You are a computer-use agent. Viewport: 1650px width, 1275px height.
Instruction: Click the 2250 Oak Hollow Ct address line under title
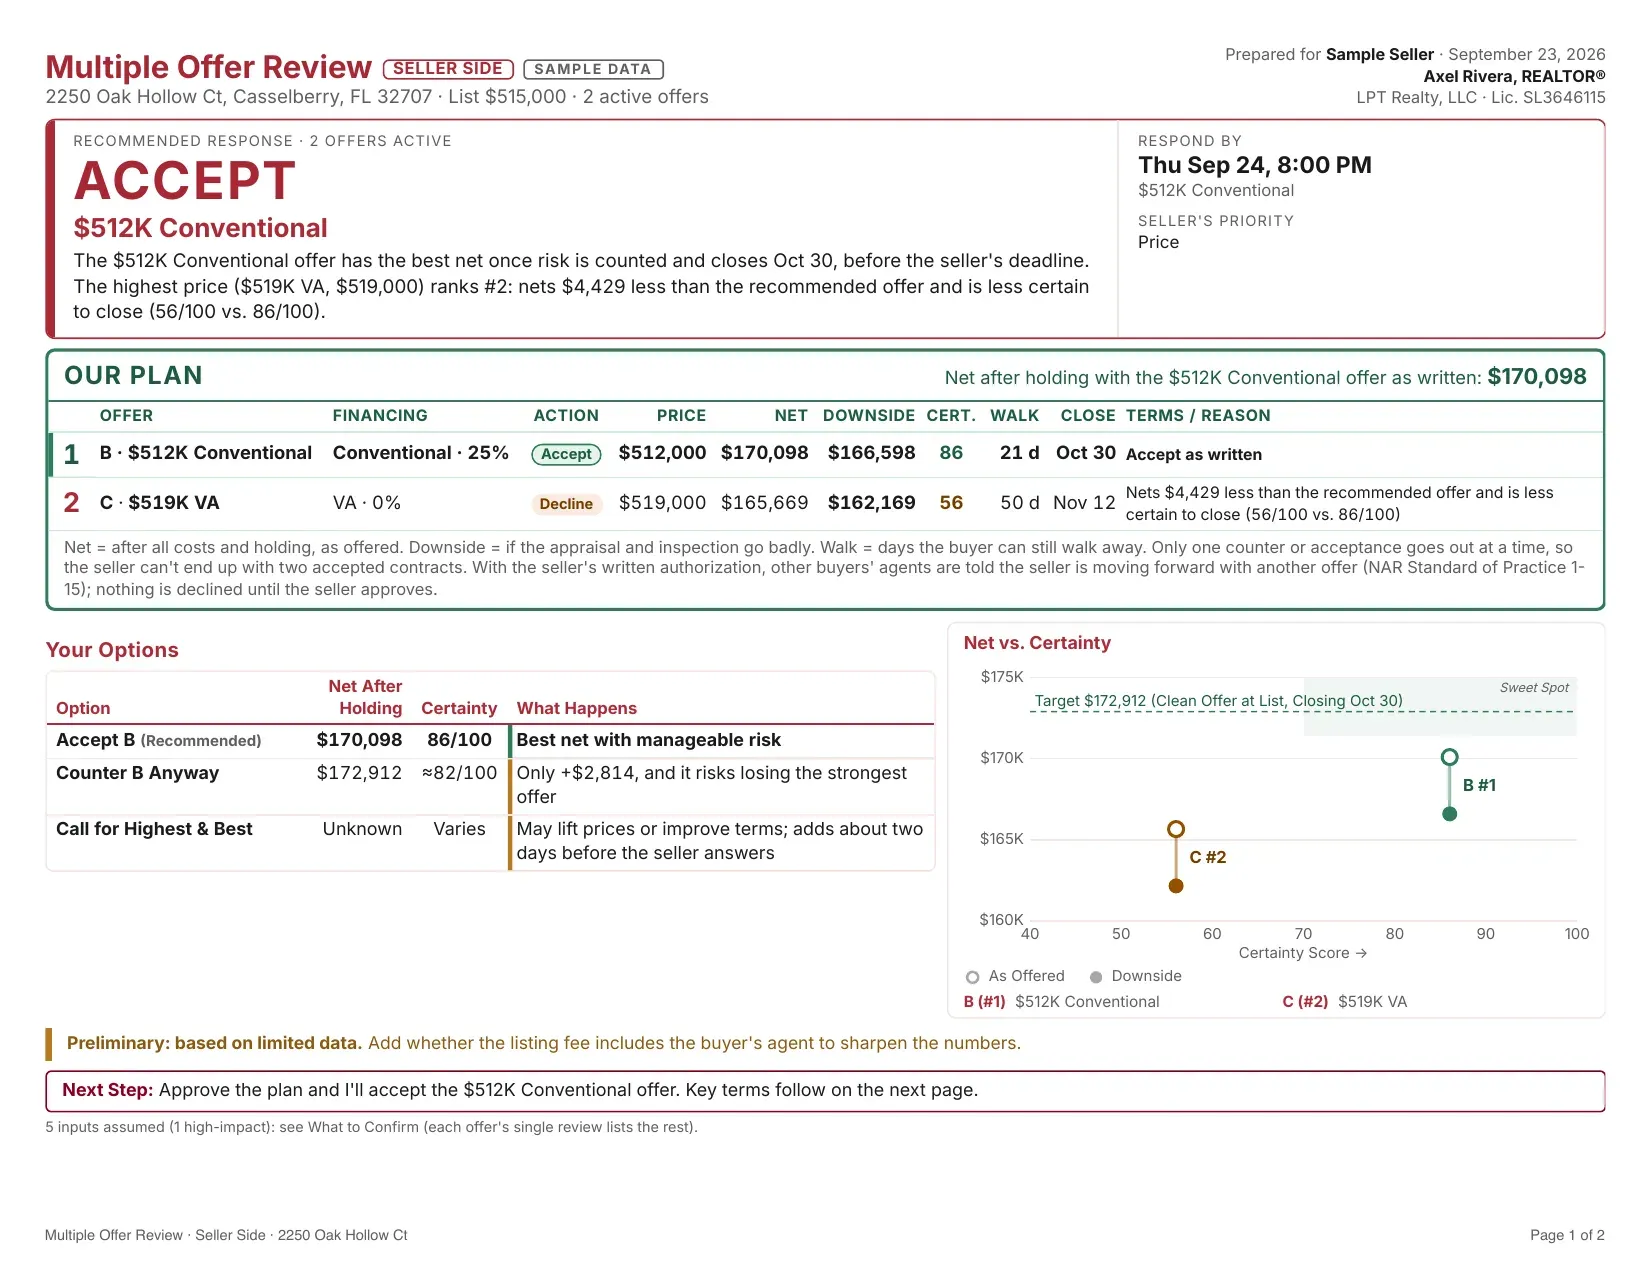377,97
